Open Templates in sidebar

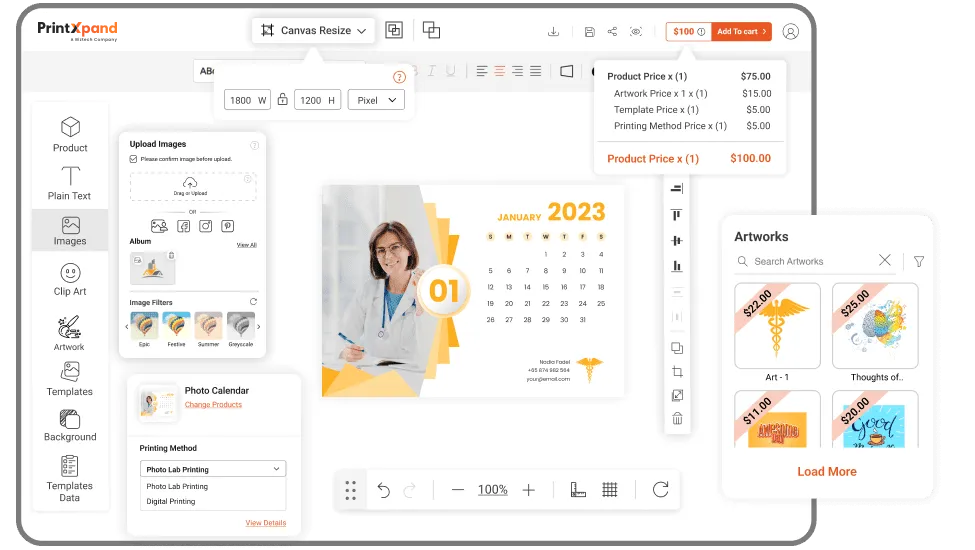(x=70, y=379)
